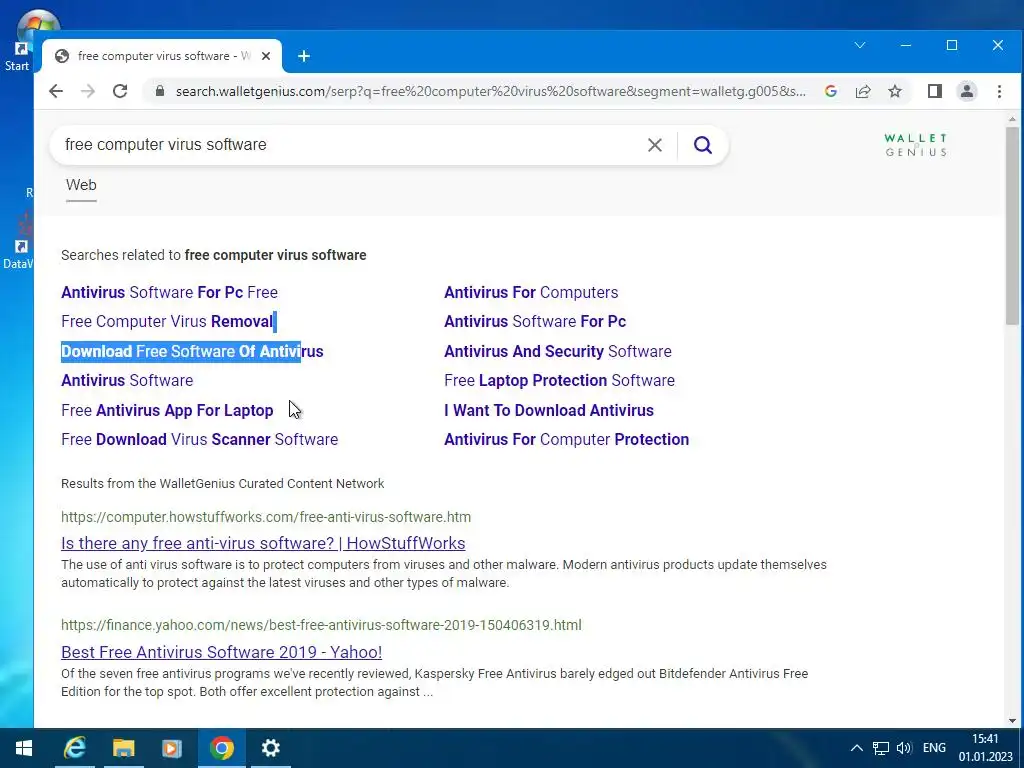Reload the current page
Viewport: 1024px width, 768px height.
[x=120, y=91]
